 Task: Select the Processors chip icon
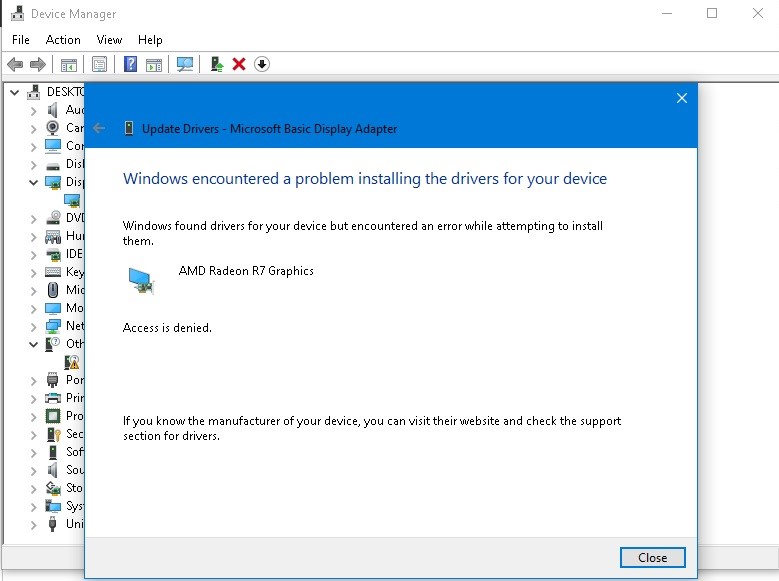point(53,416)
